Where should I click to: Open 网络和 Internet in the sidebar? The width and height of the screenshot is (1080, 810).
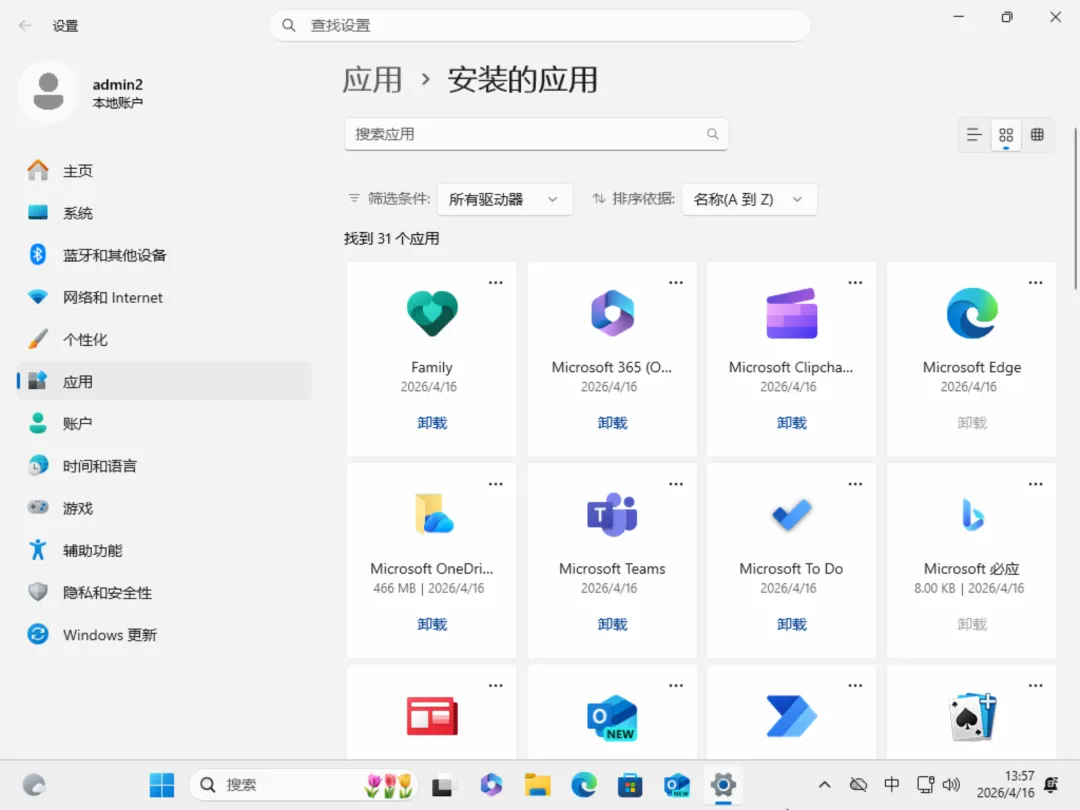(165, 298)
